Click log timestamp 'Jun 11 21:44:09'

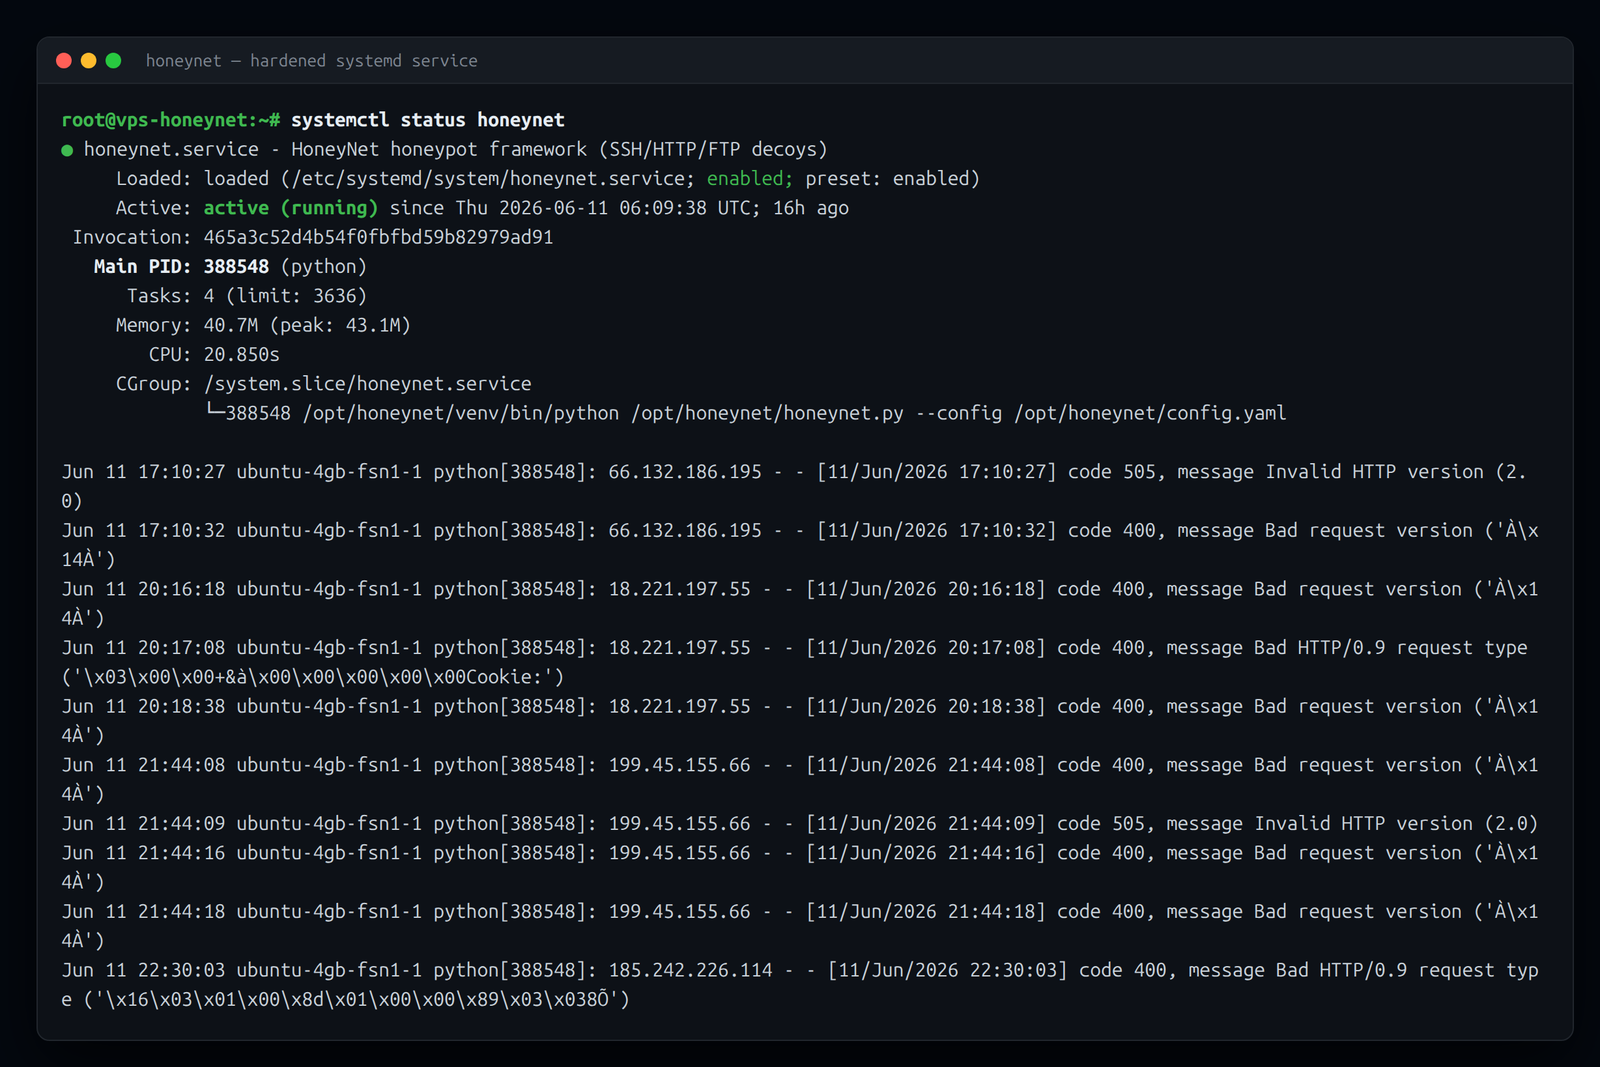point(144,824)
